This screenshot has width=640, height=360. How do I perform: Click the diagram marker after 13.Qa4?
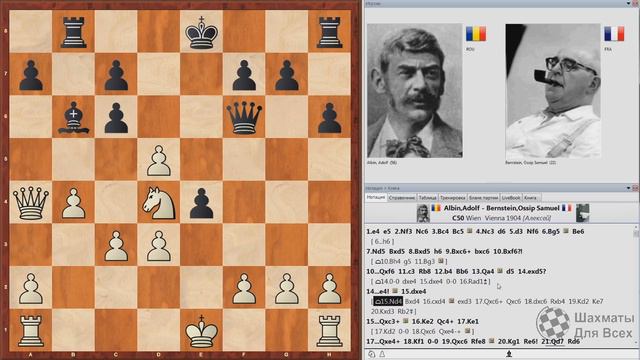click(500, 271)
